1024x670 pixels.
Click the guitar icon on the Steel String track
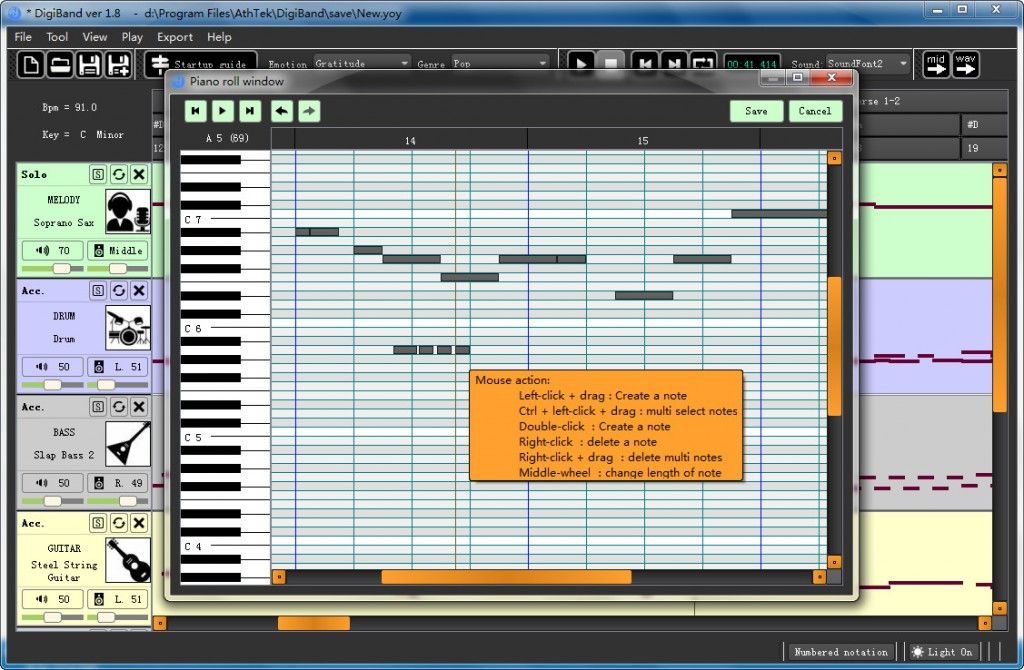(x=128, y=558)
